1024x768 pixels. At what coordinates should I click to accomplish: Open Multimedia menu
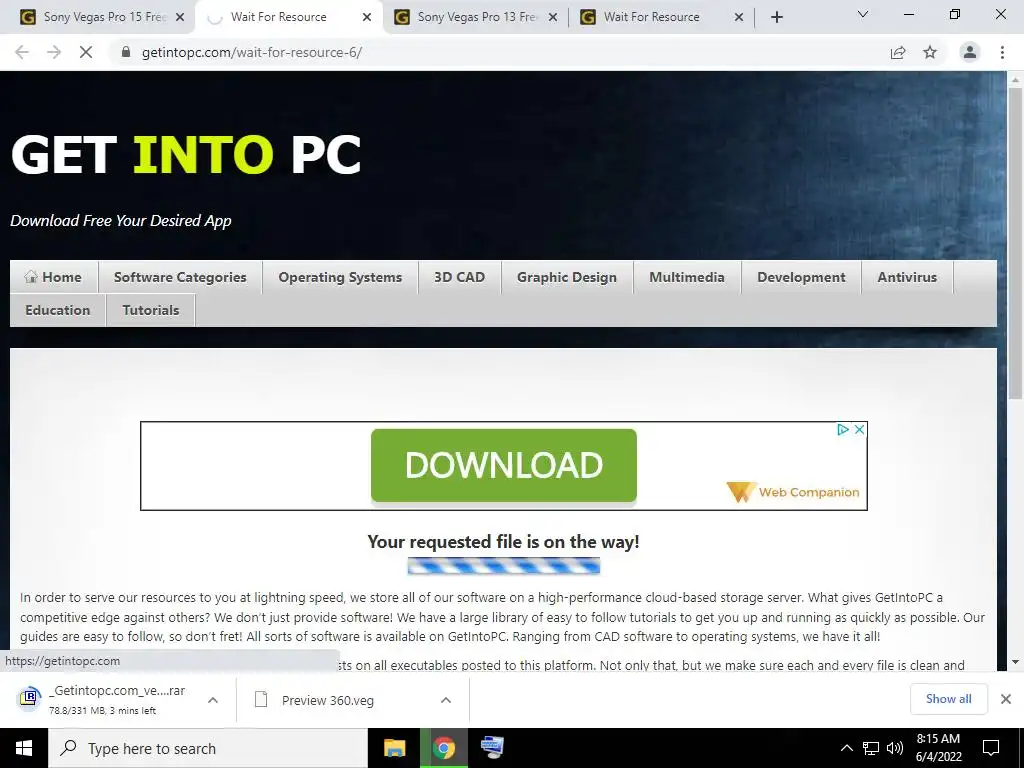point(687,277)
